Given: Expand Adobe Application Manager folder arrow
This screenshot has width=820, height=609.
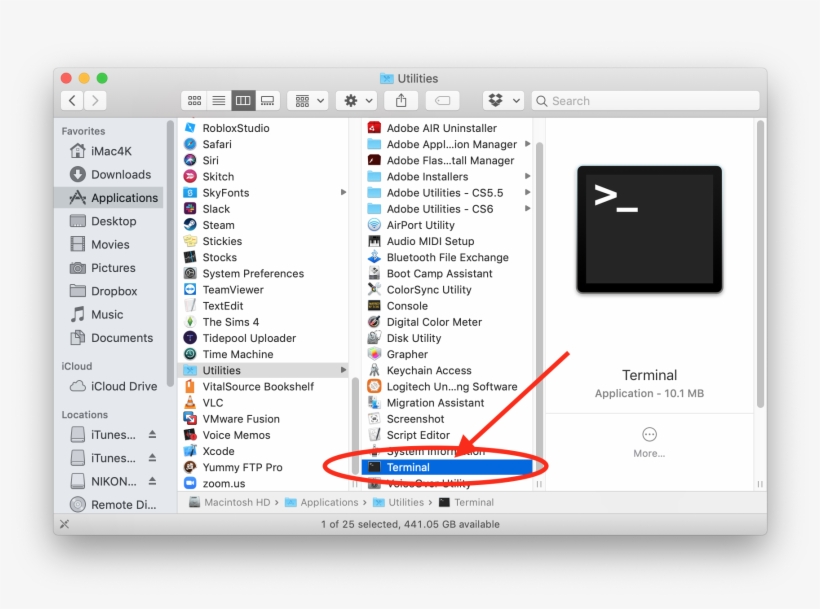Looking at the screenshot, I should point(527,144).
